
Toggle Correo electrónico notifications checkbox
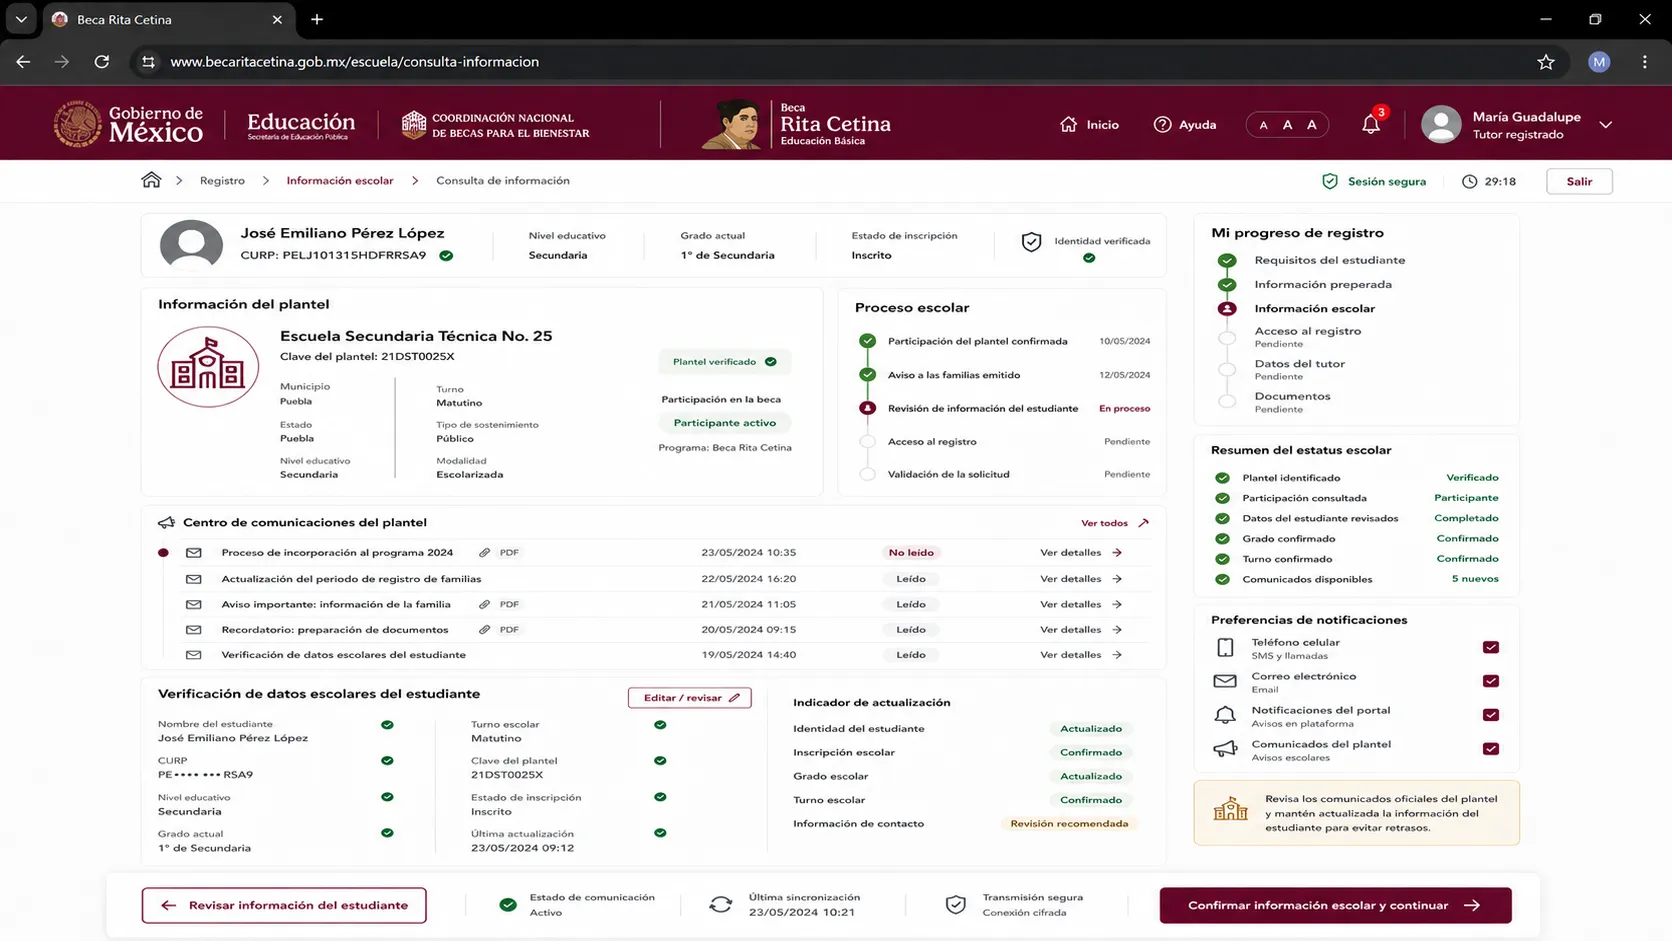click(1491, 681)
